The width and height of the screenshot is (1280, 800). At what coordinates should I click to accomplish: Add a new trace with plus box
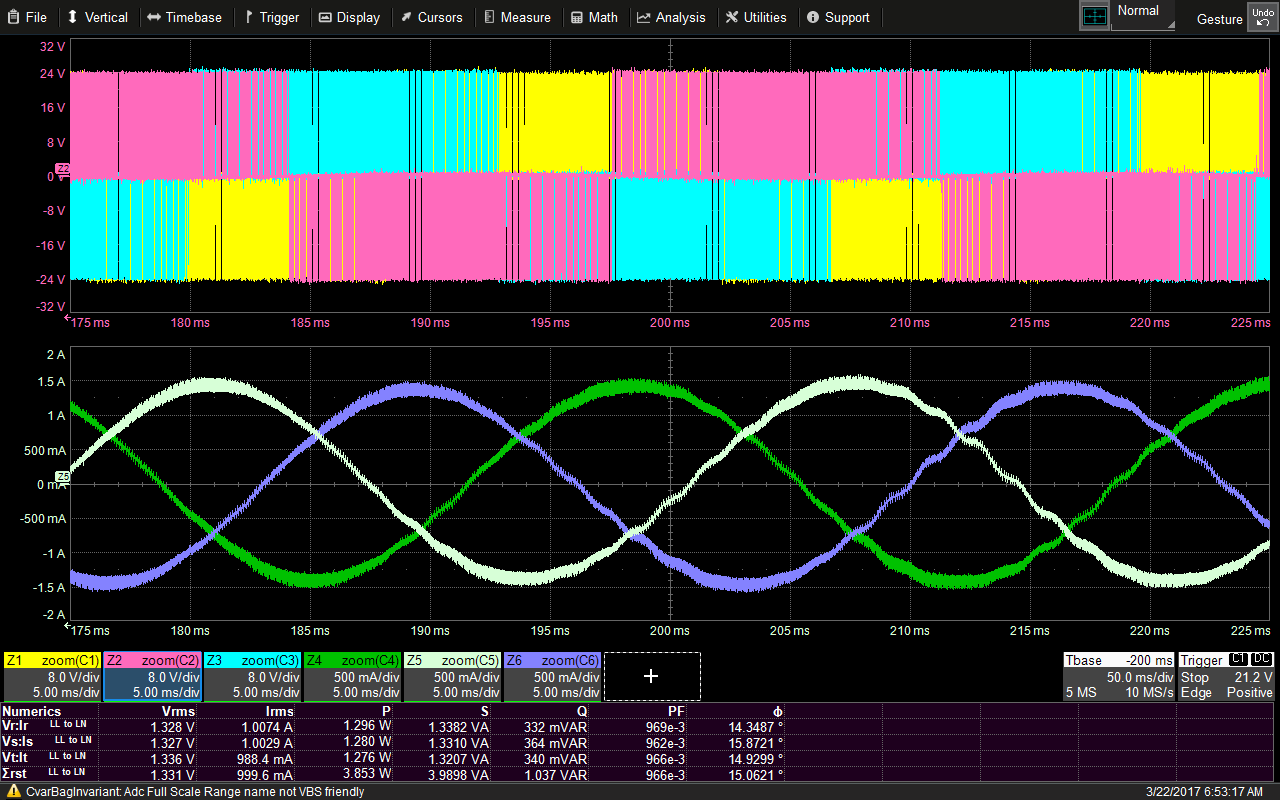coord(651,677)
